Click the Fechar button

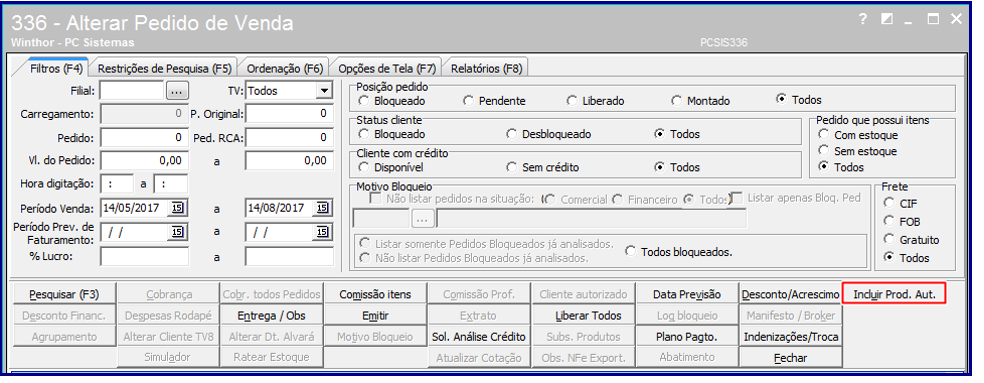(x=791, y=358)
